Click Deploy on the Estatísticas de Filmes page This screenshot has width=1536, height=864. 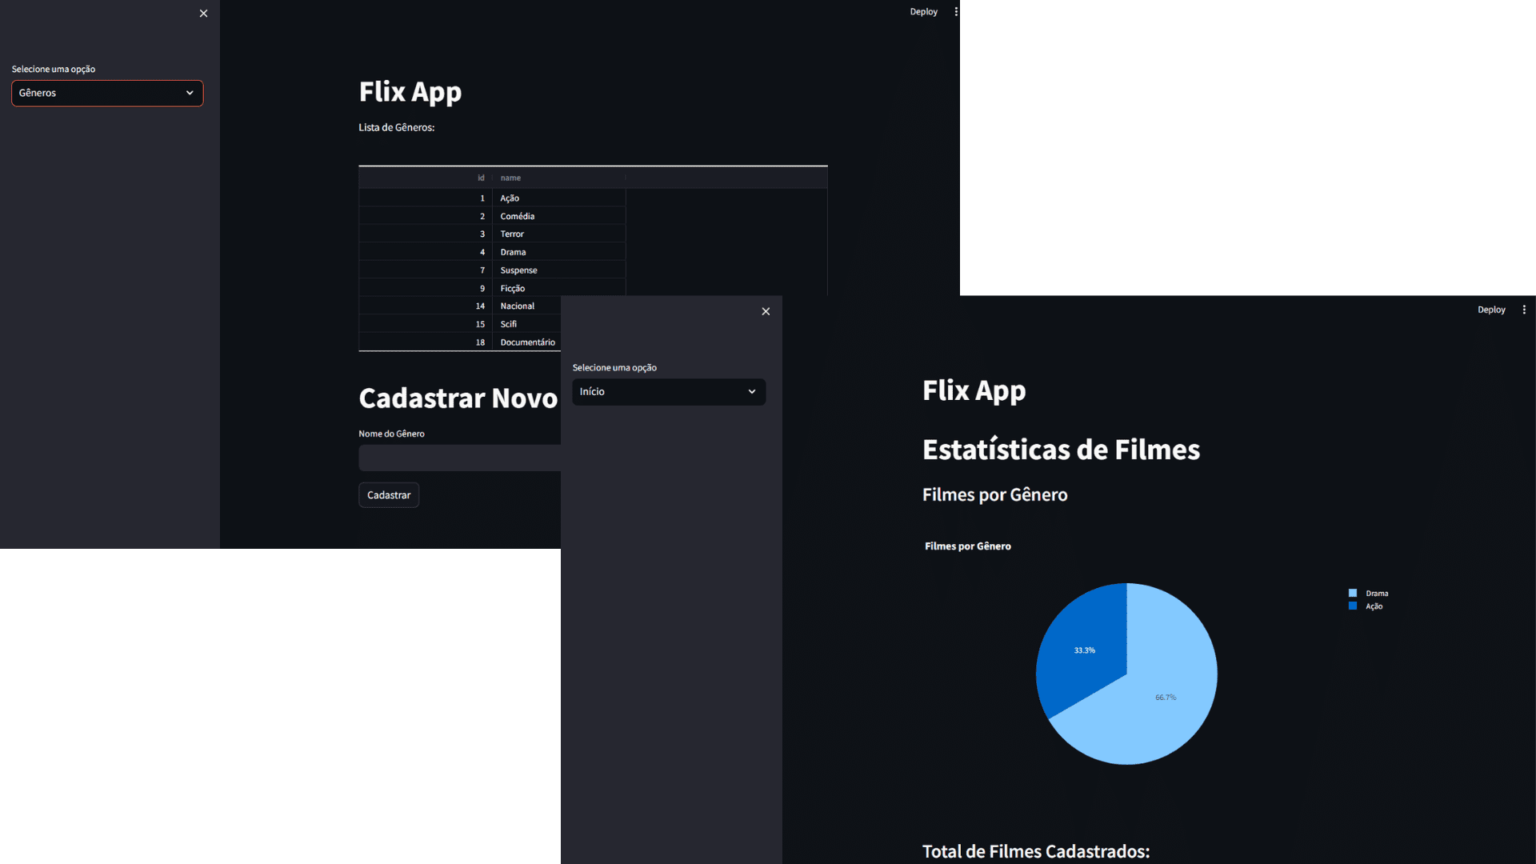coord(1491,310)
